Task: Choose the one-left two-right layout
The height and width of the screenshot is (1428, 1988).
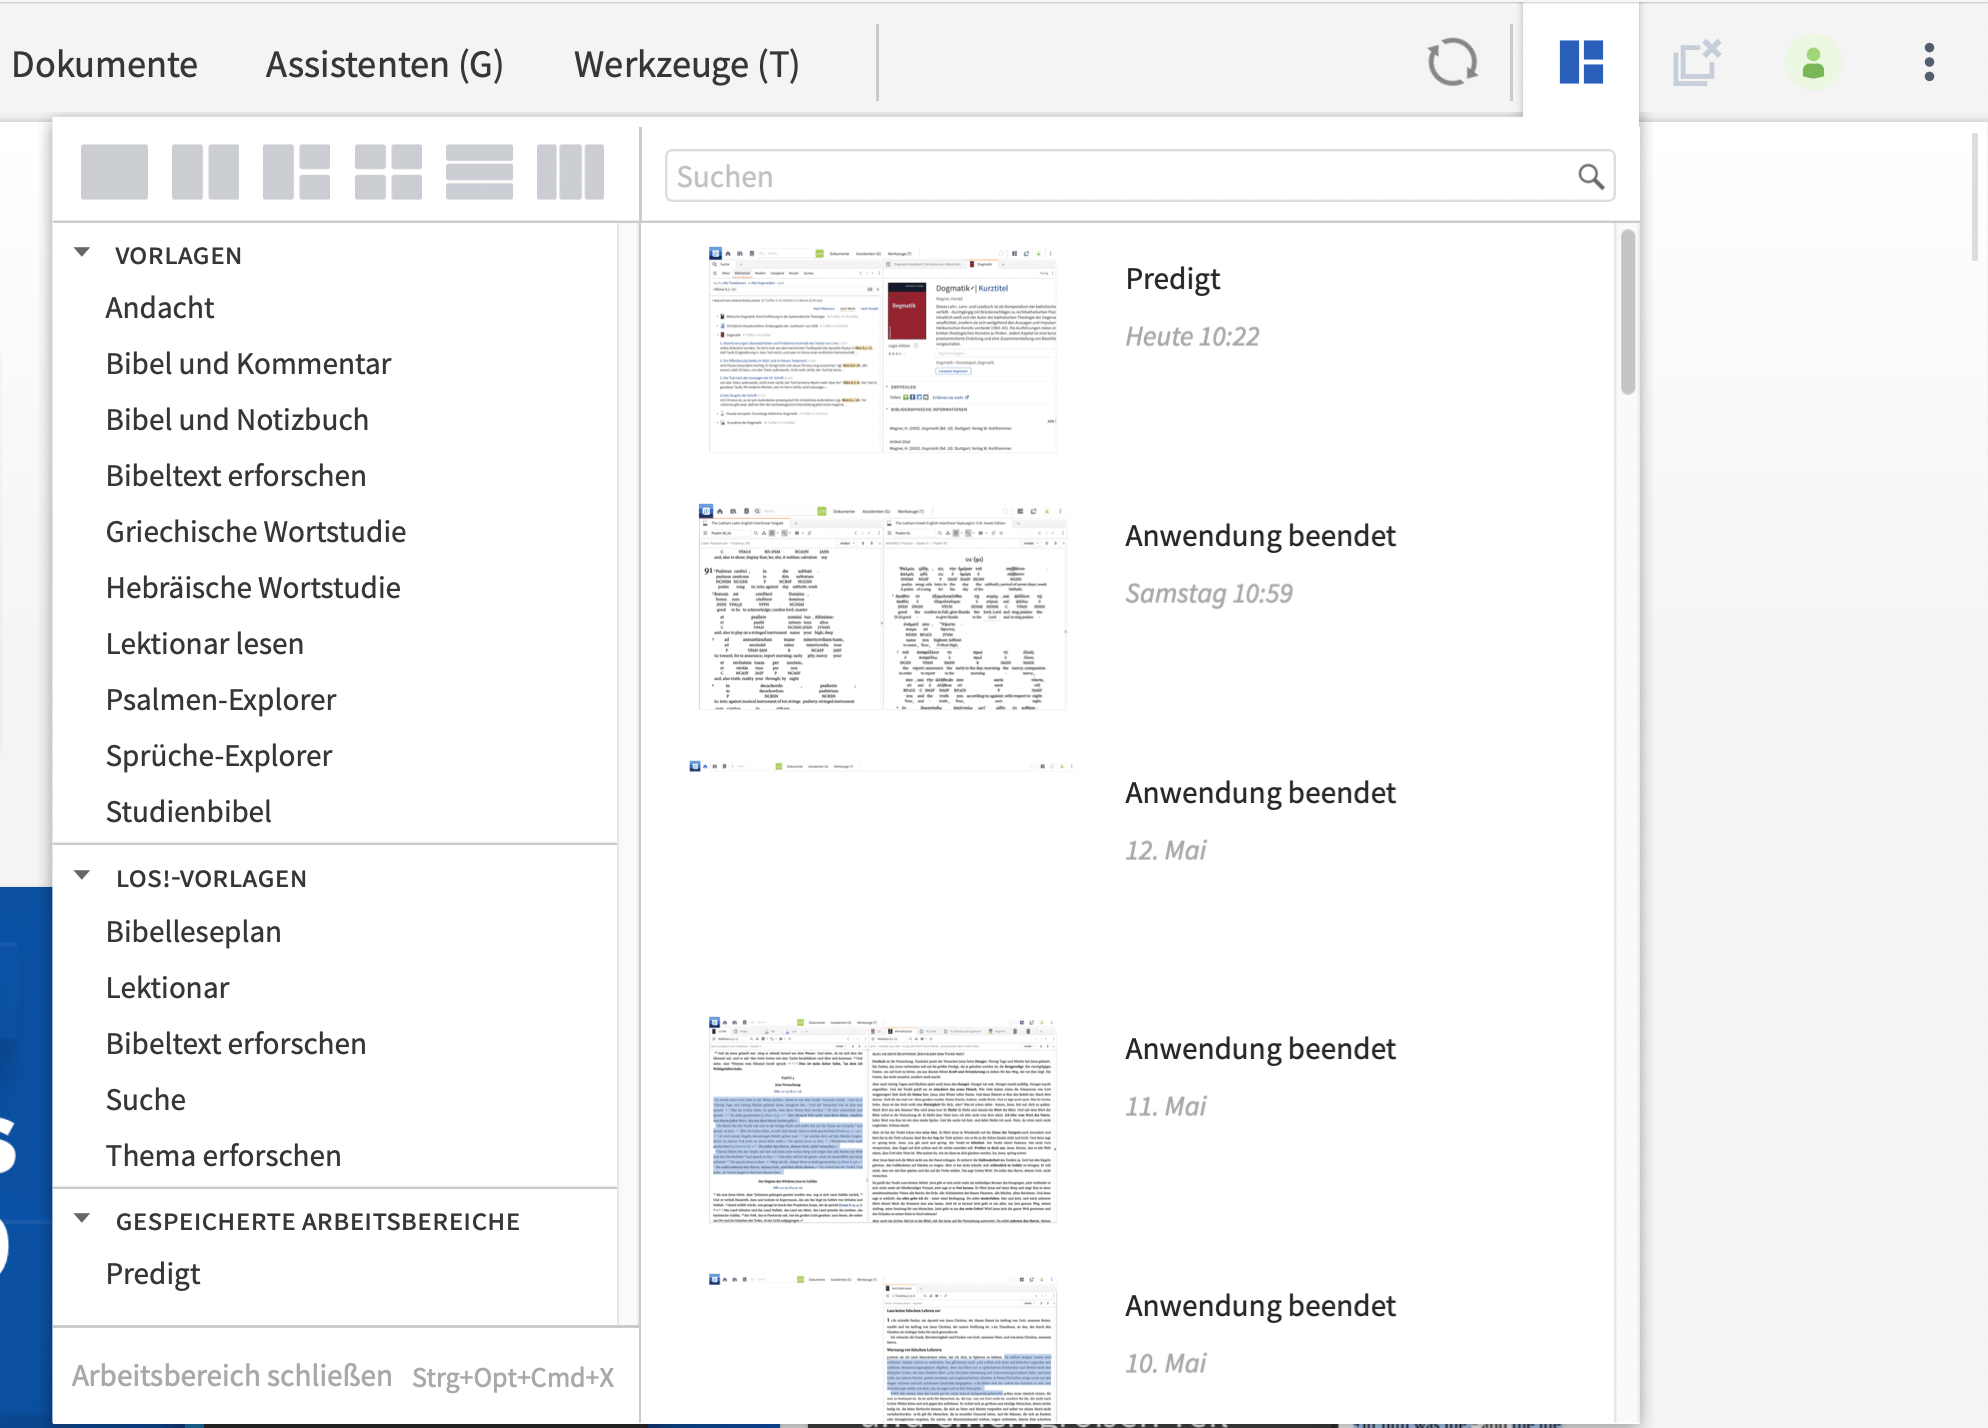Action: [x=296, y=172]
